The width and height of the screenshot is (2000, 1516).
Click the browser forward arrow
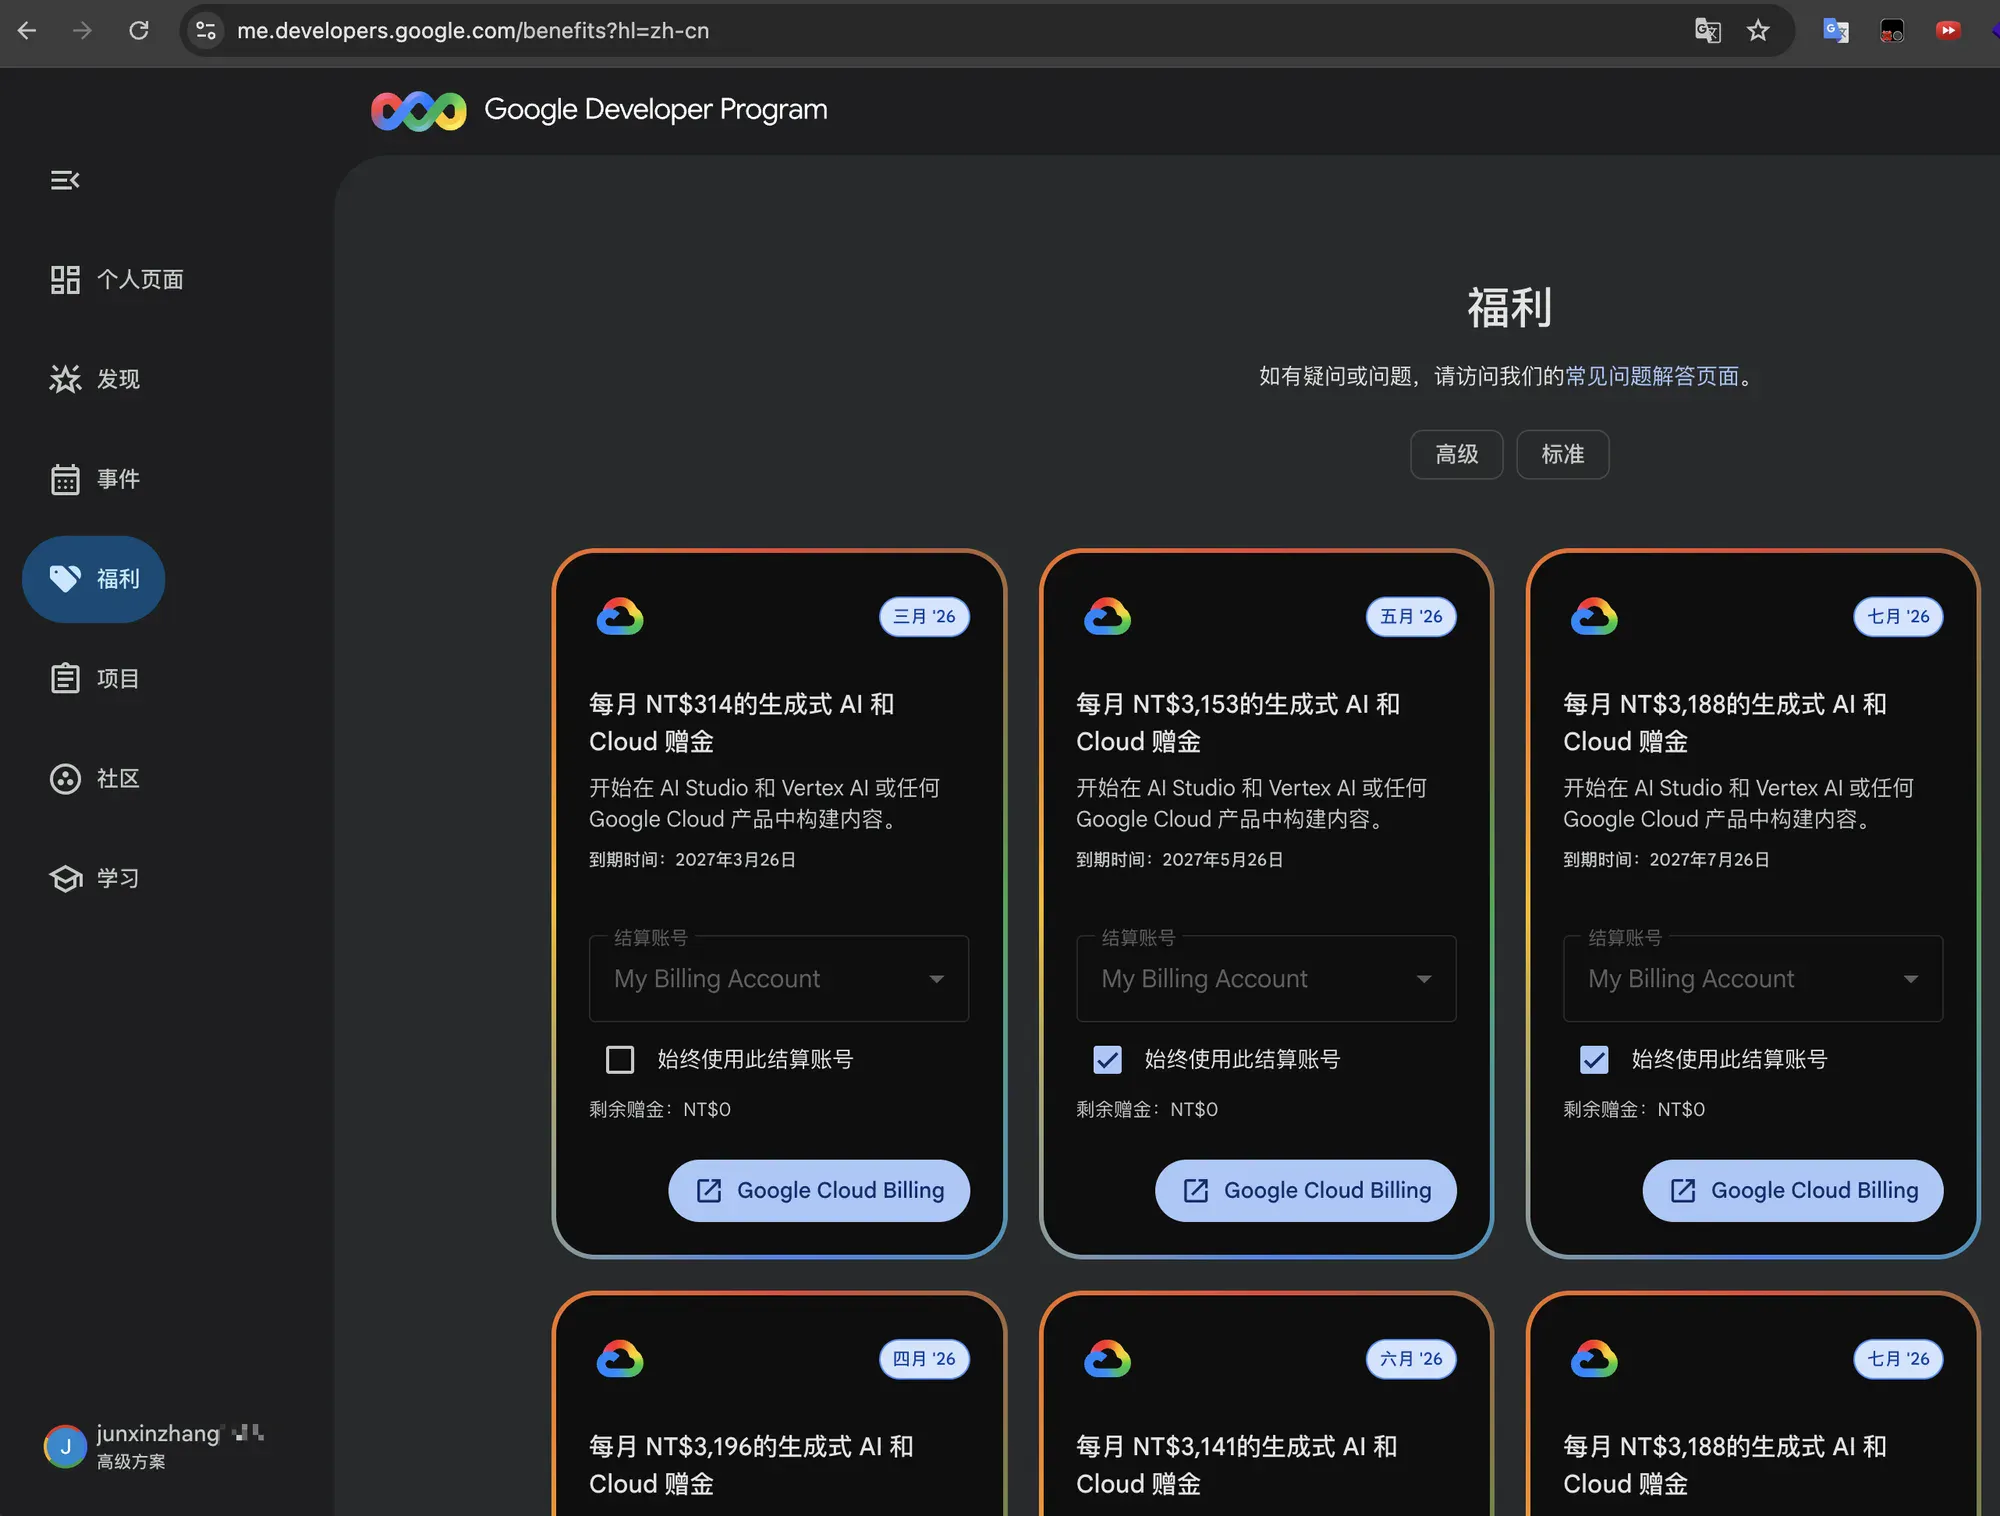(83, 31)
